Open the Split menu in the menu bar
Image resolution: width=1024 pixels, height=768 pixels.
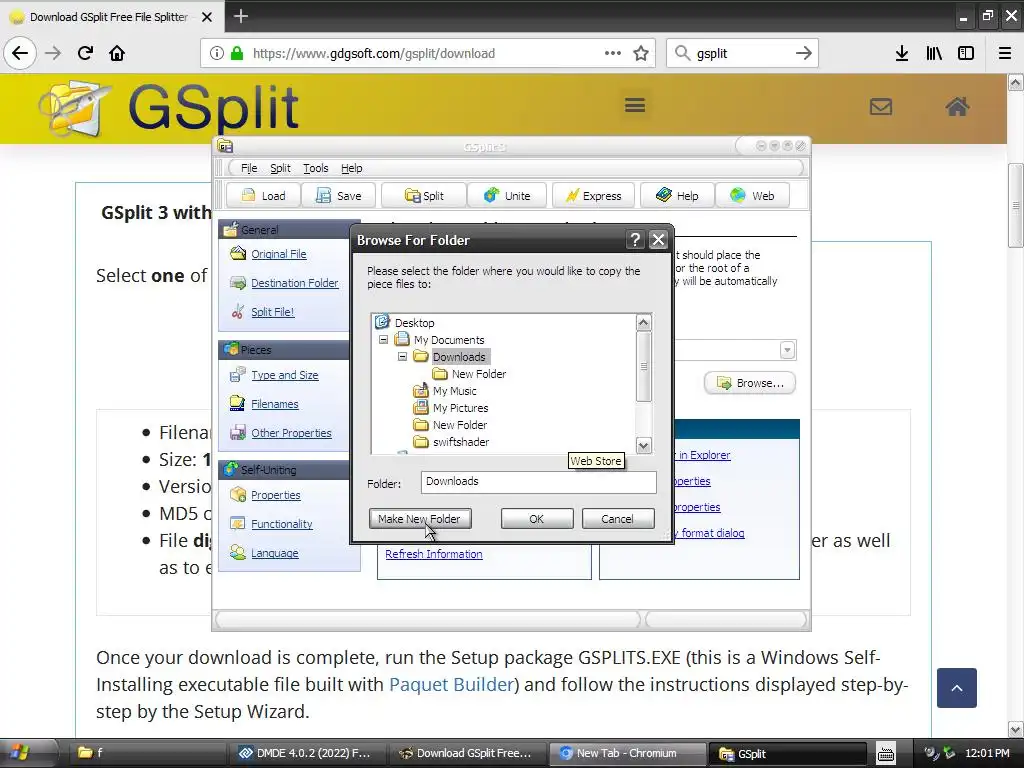[280, 168]
